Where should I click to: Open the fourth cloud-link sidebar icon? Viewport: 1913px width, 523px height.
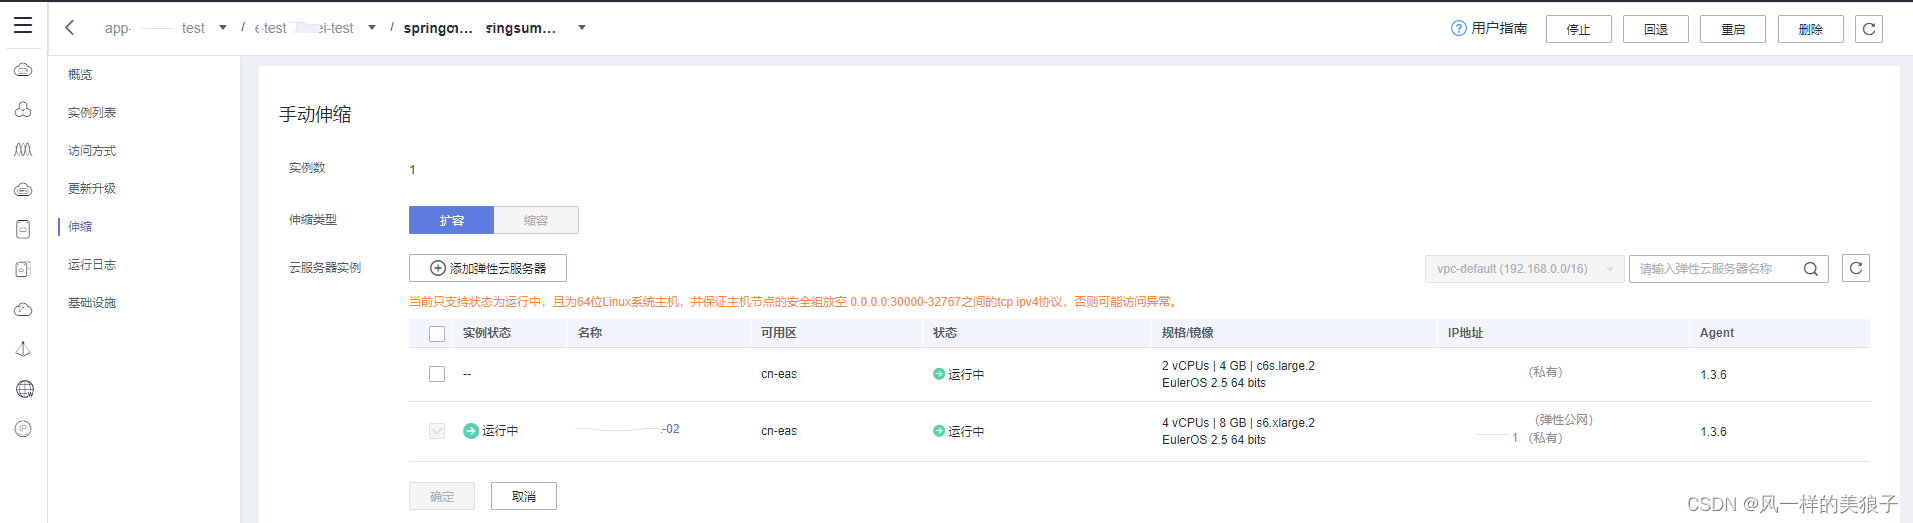[x=23, y=190]
